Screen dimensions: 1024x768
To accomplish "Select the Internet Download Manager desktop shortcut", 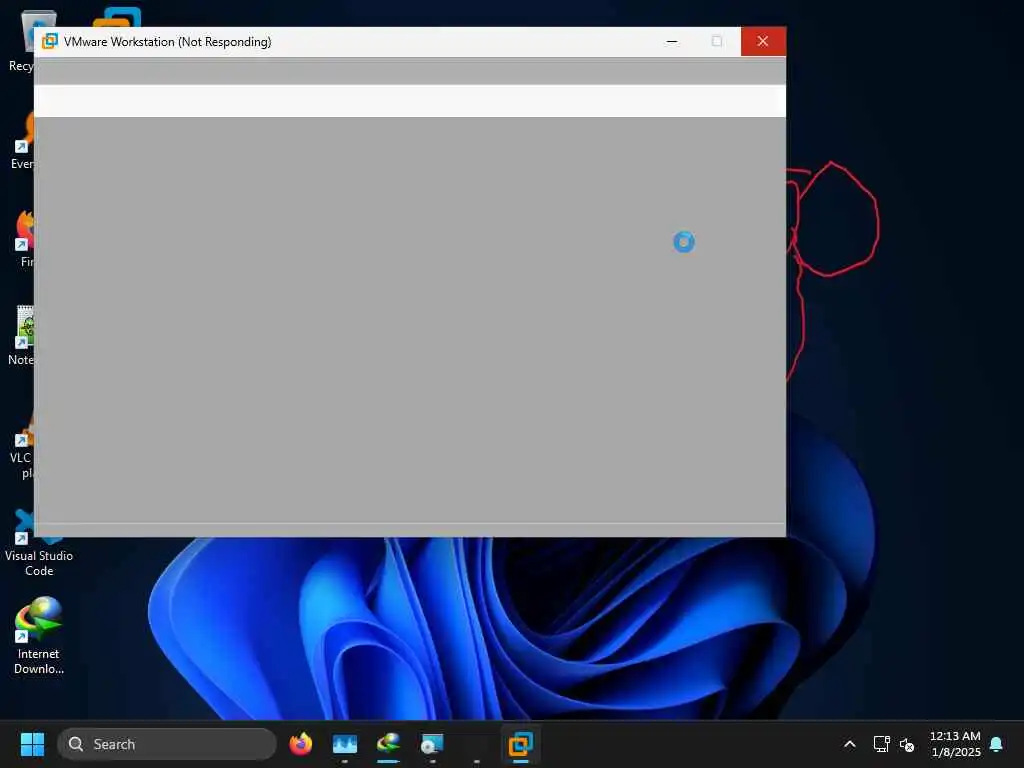I will tap(39, 635).
